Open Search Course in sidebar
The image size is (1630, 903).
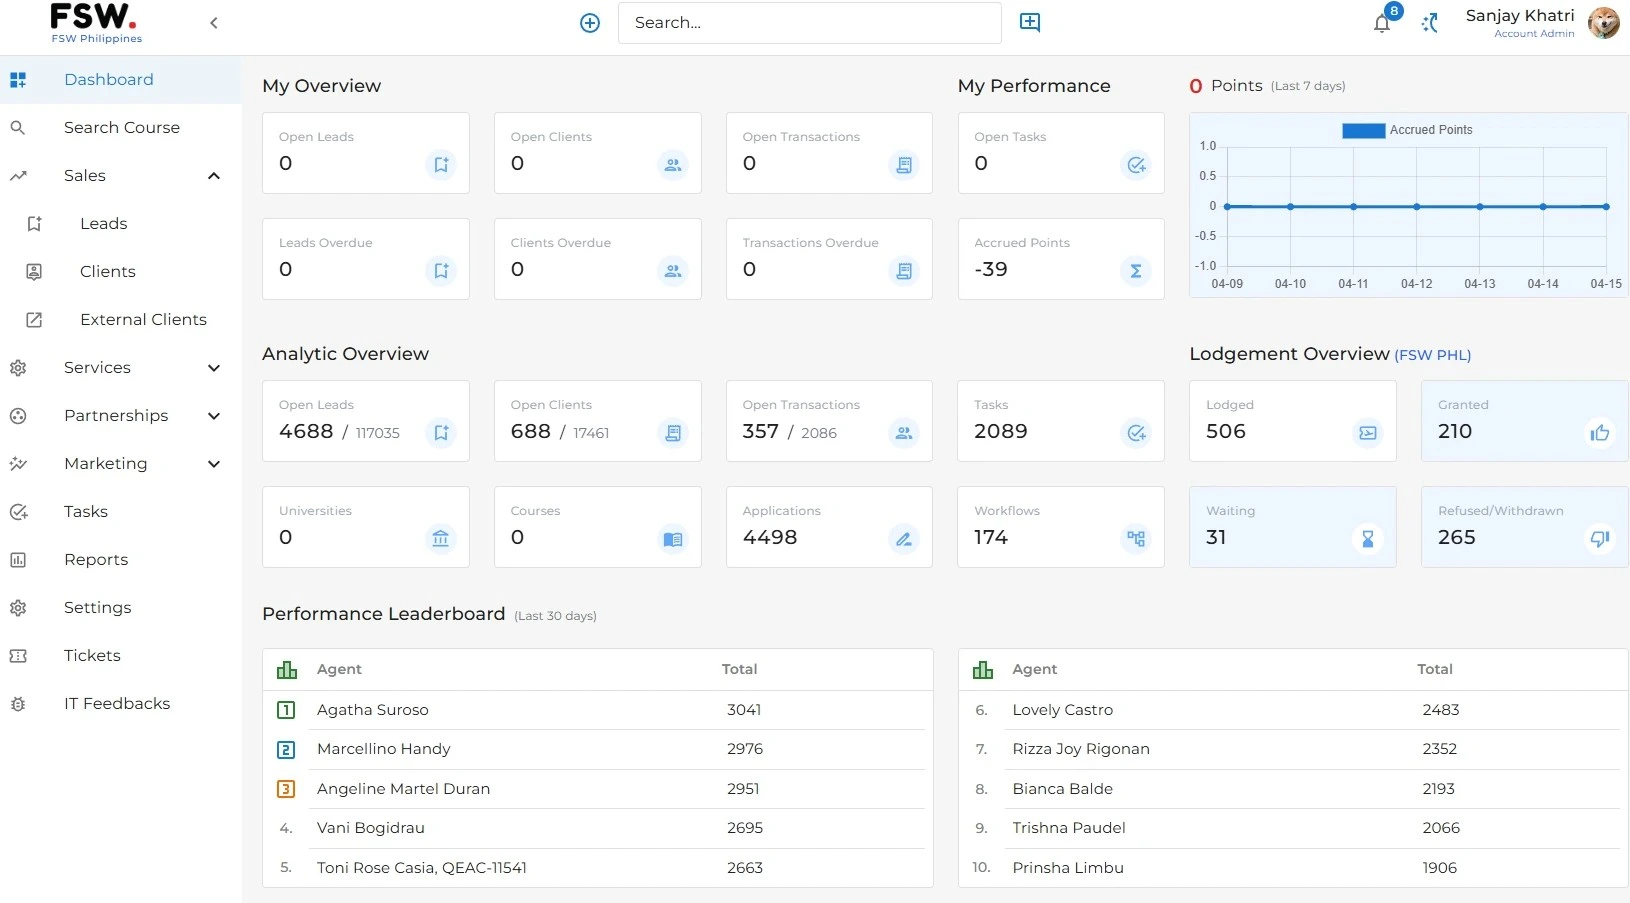121,128
